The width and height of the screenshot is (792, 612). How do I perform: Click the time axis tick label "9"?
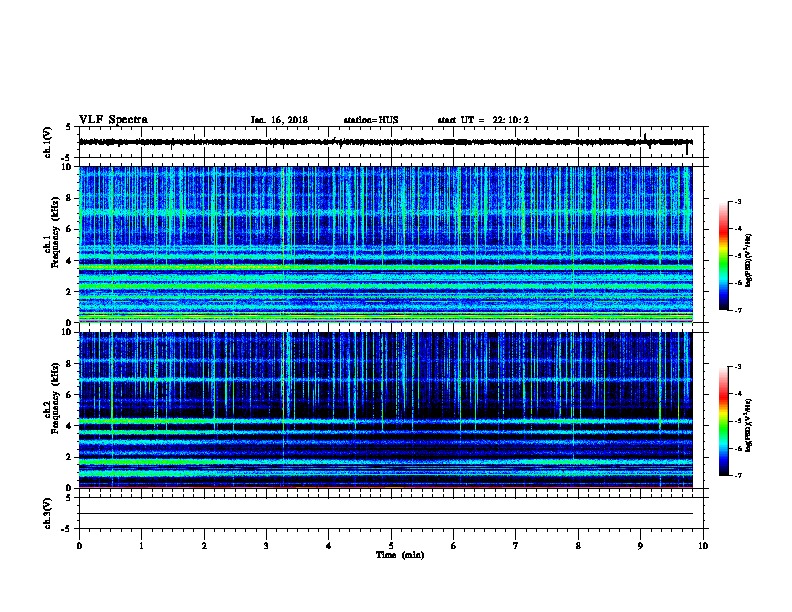(x=640, y=546)
